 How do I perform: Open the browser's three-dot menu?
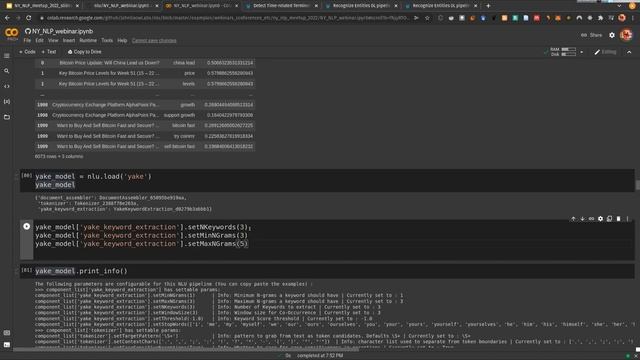(633, 18)
